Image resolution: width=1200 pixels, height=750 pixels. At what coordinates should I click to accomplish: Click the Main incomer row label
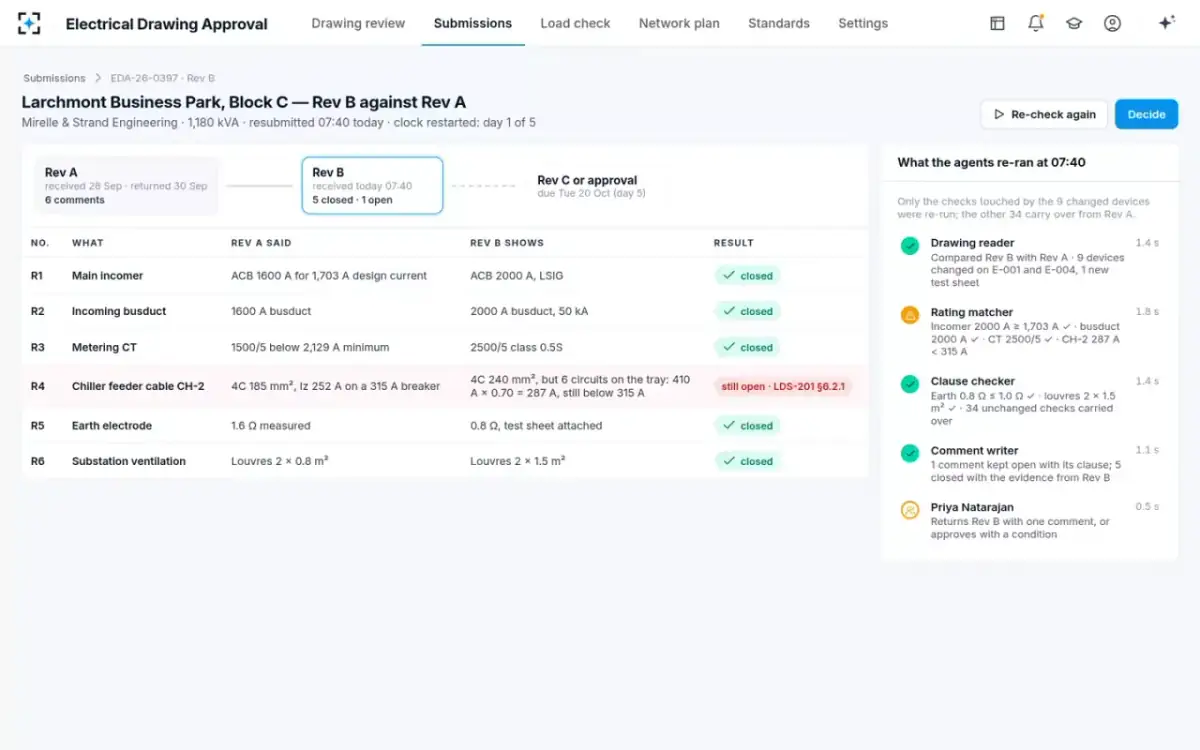click(x=107, y=276)
